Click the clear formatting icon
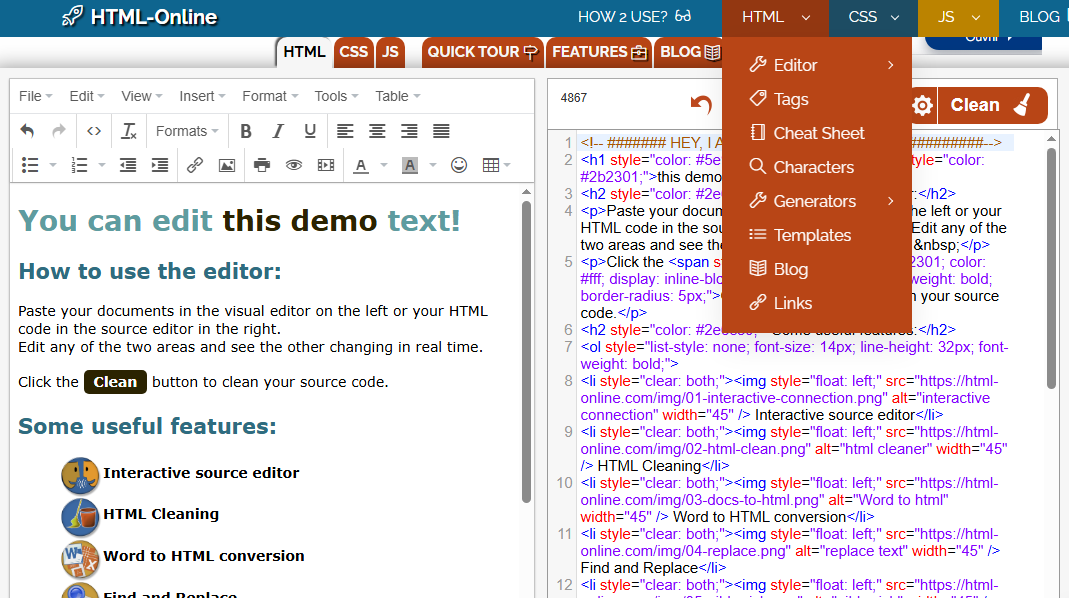1069x598 pixels. point(128,131)
